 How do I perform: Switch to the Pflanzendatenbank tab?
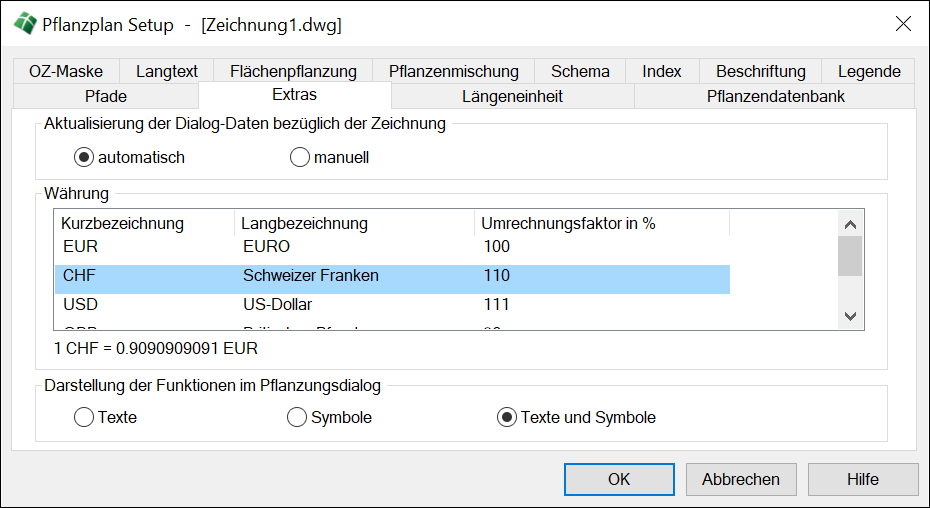[x=775, y=96]
